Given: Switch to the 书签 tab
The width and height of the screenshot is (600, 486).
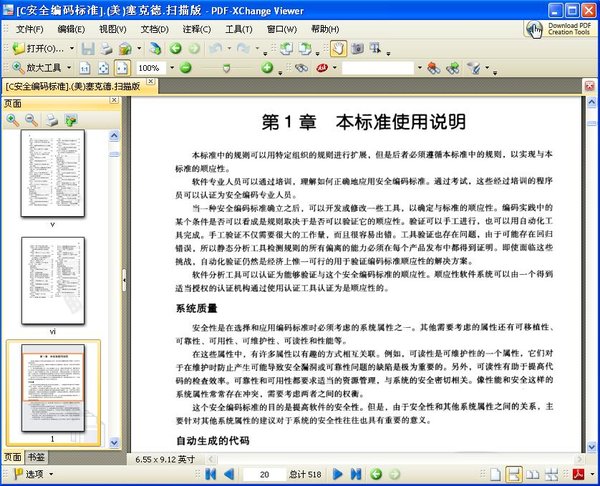Looking at the screenshot, I should (34, 457).
